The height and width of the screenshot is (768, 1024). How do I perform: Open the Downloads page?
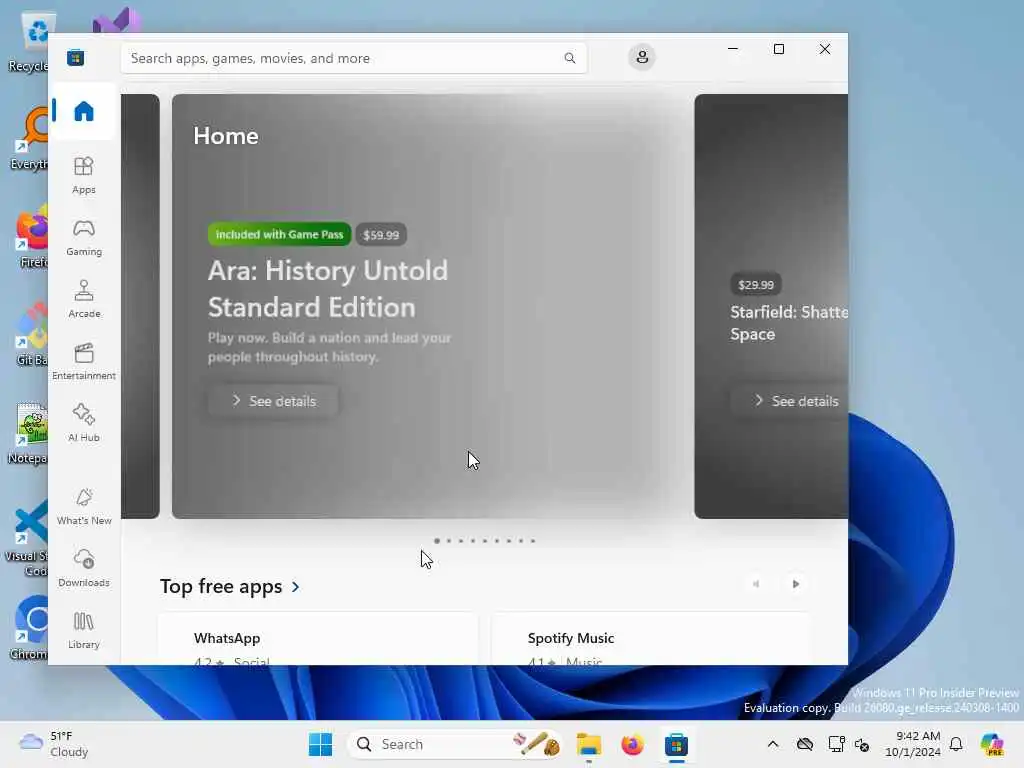(84, 569)
